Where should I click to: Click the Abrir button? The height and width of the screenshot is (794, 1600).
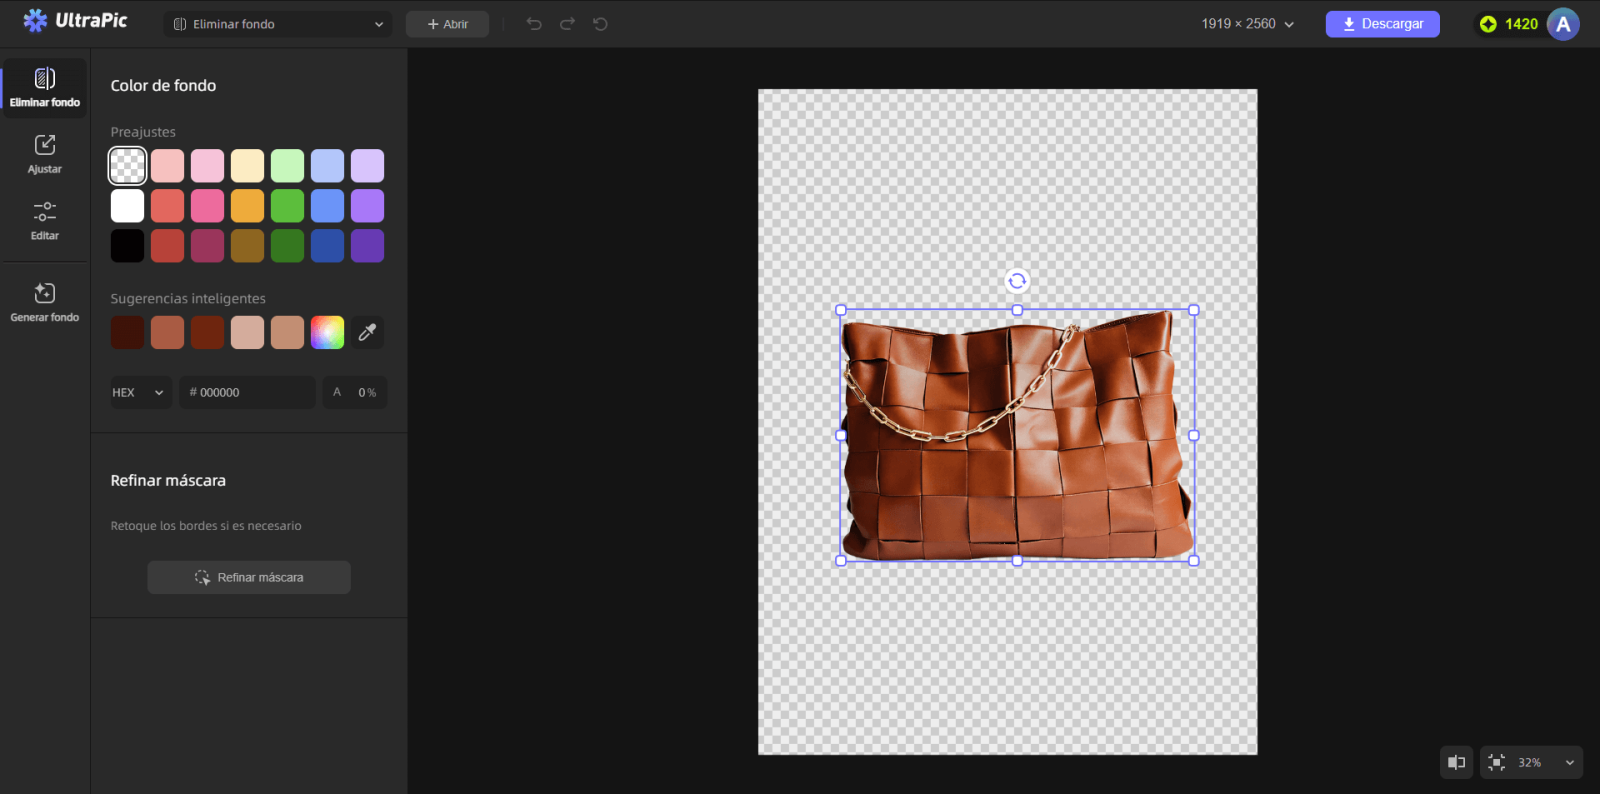tap(447, 24)
